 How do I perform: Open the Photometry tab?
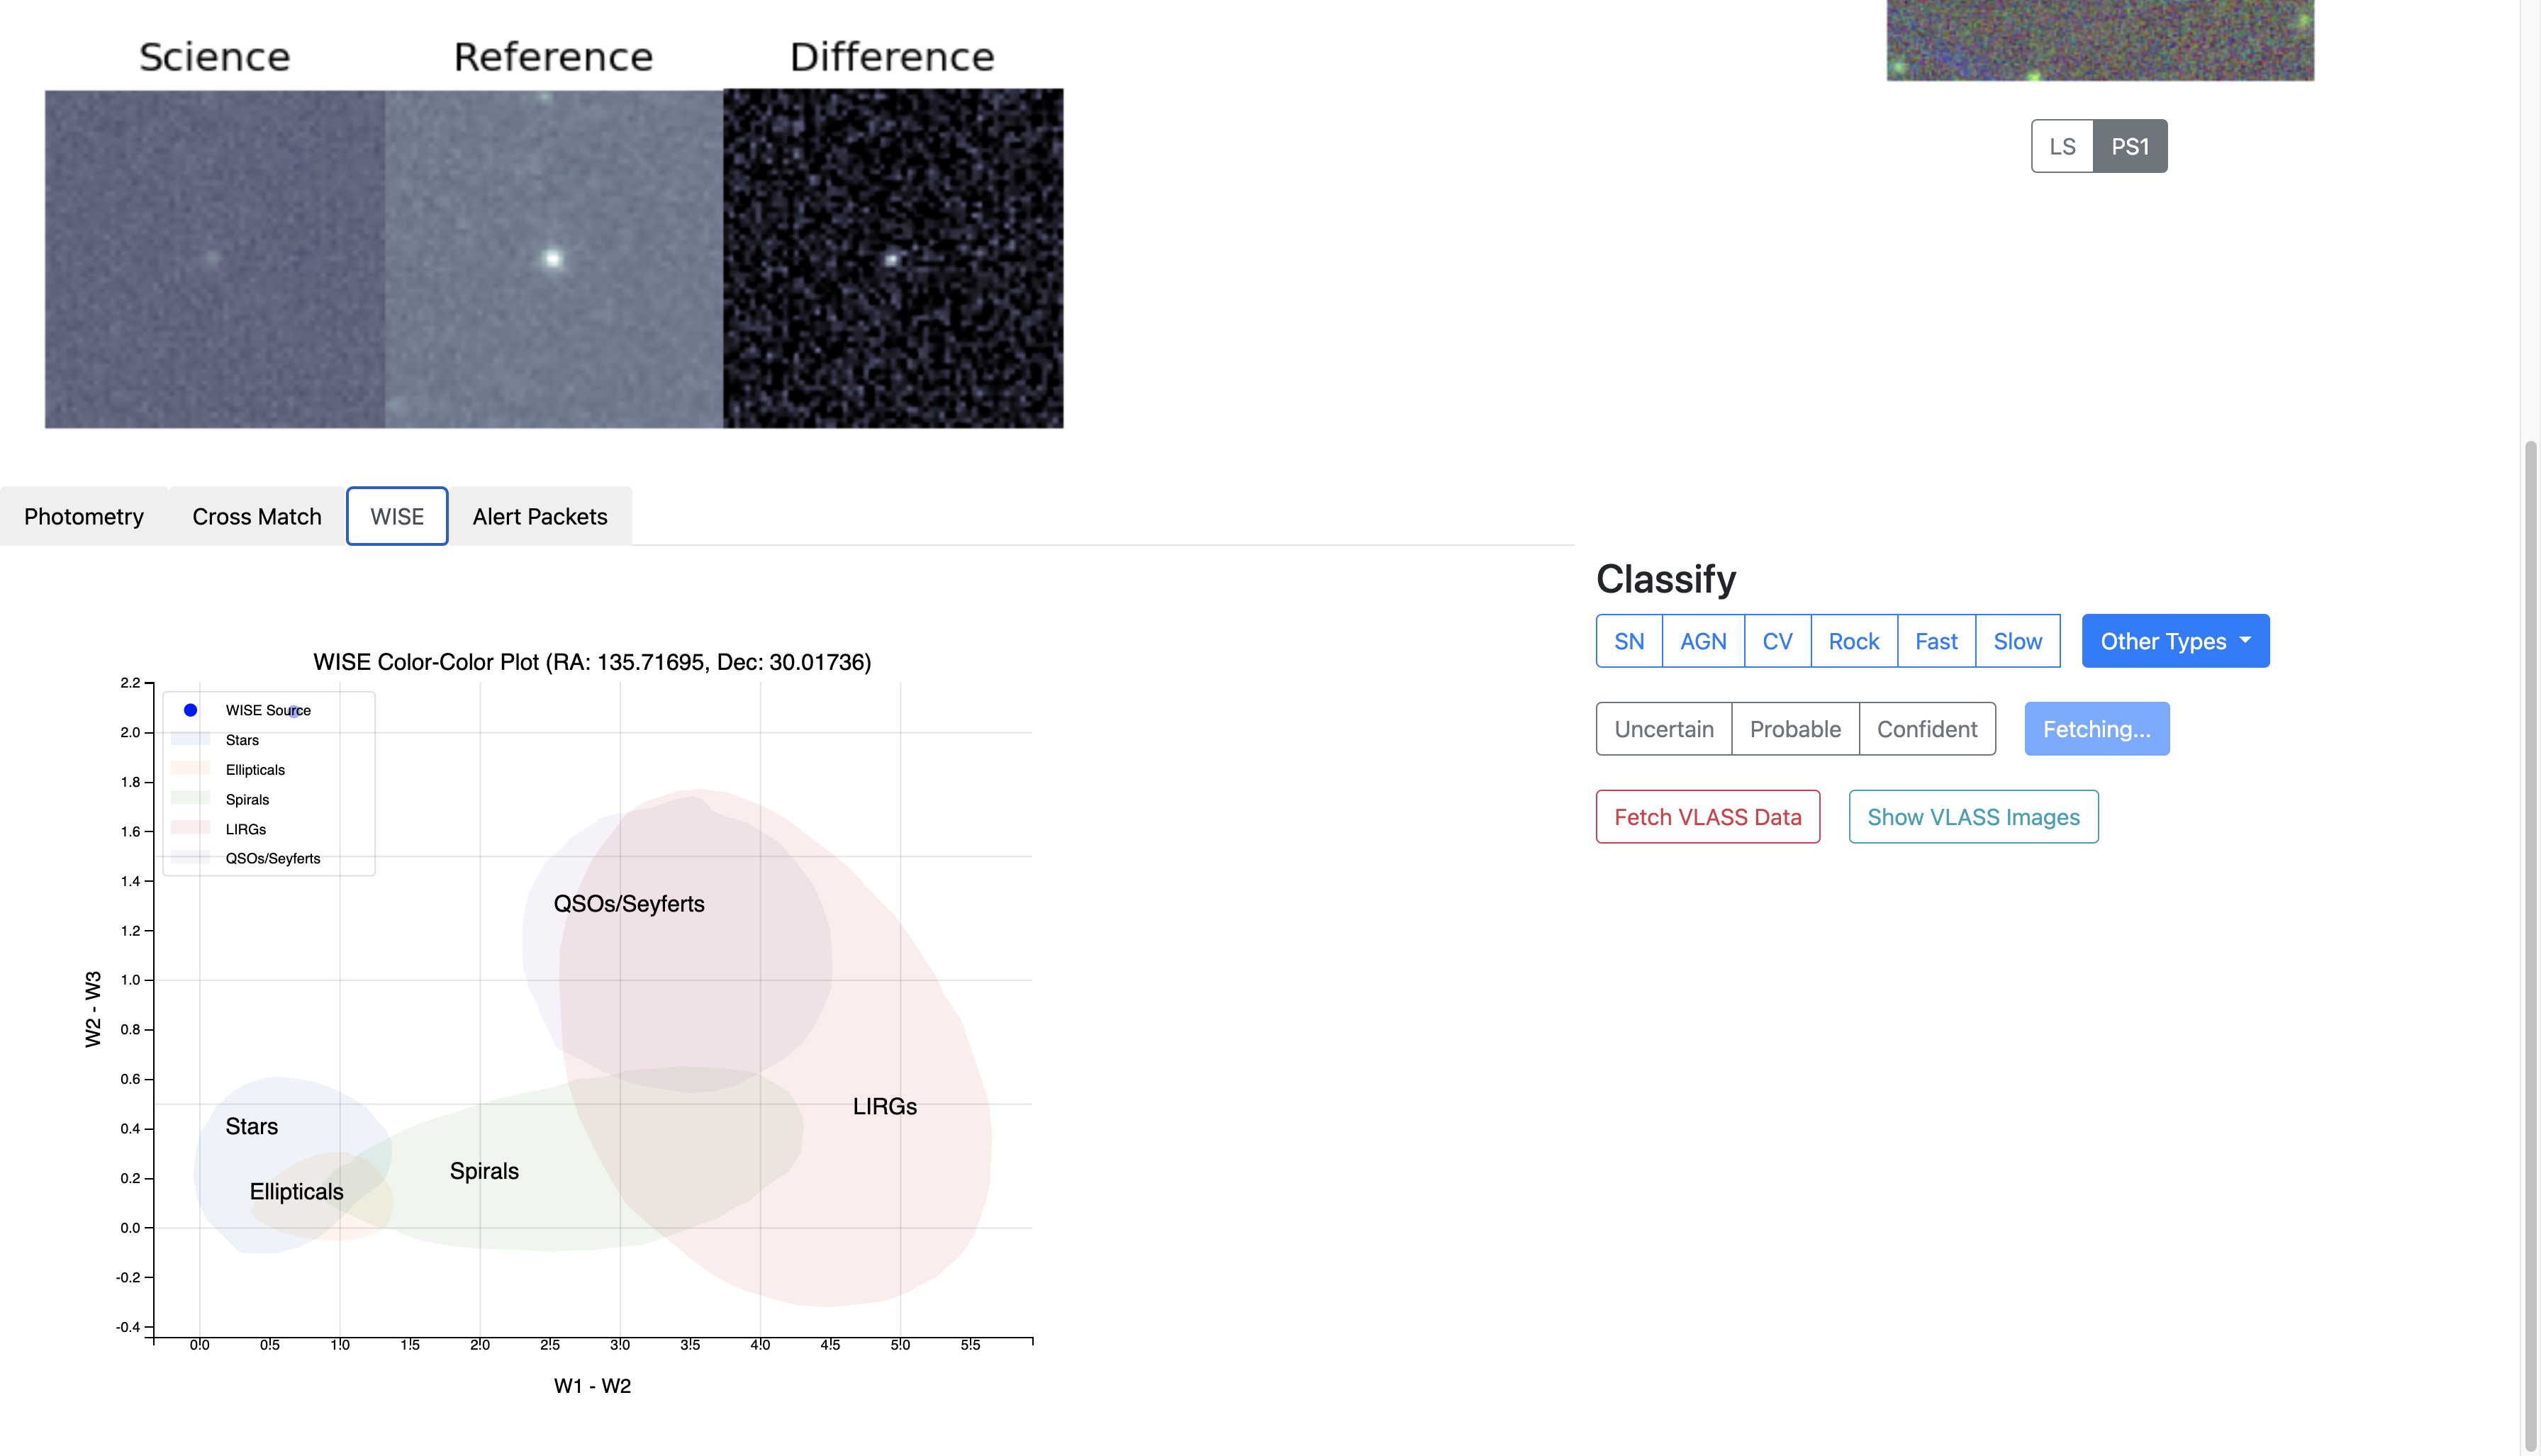84,516
